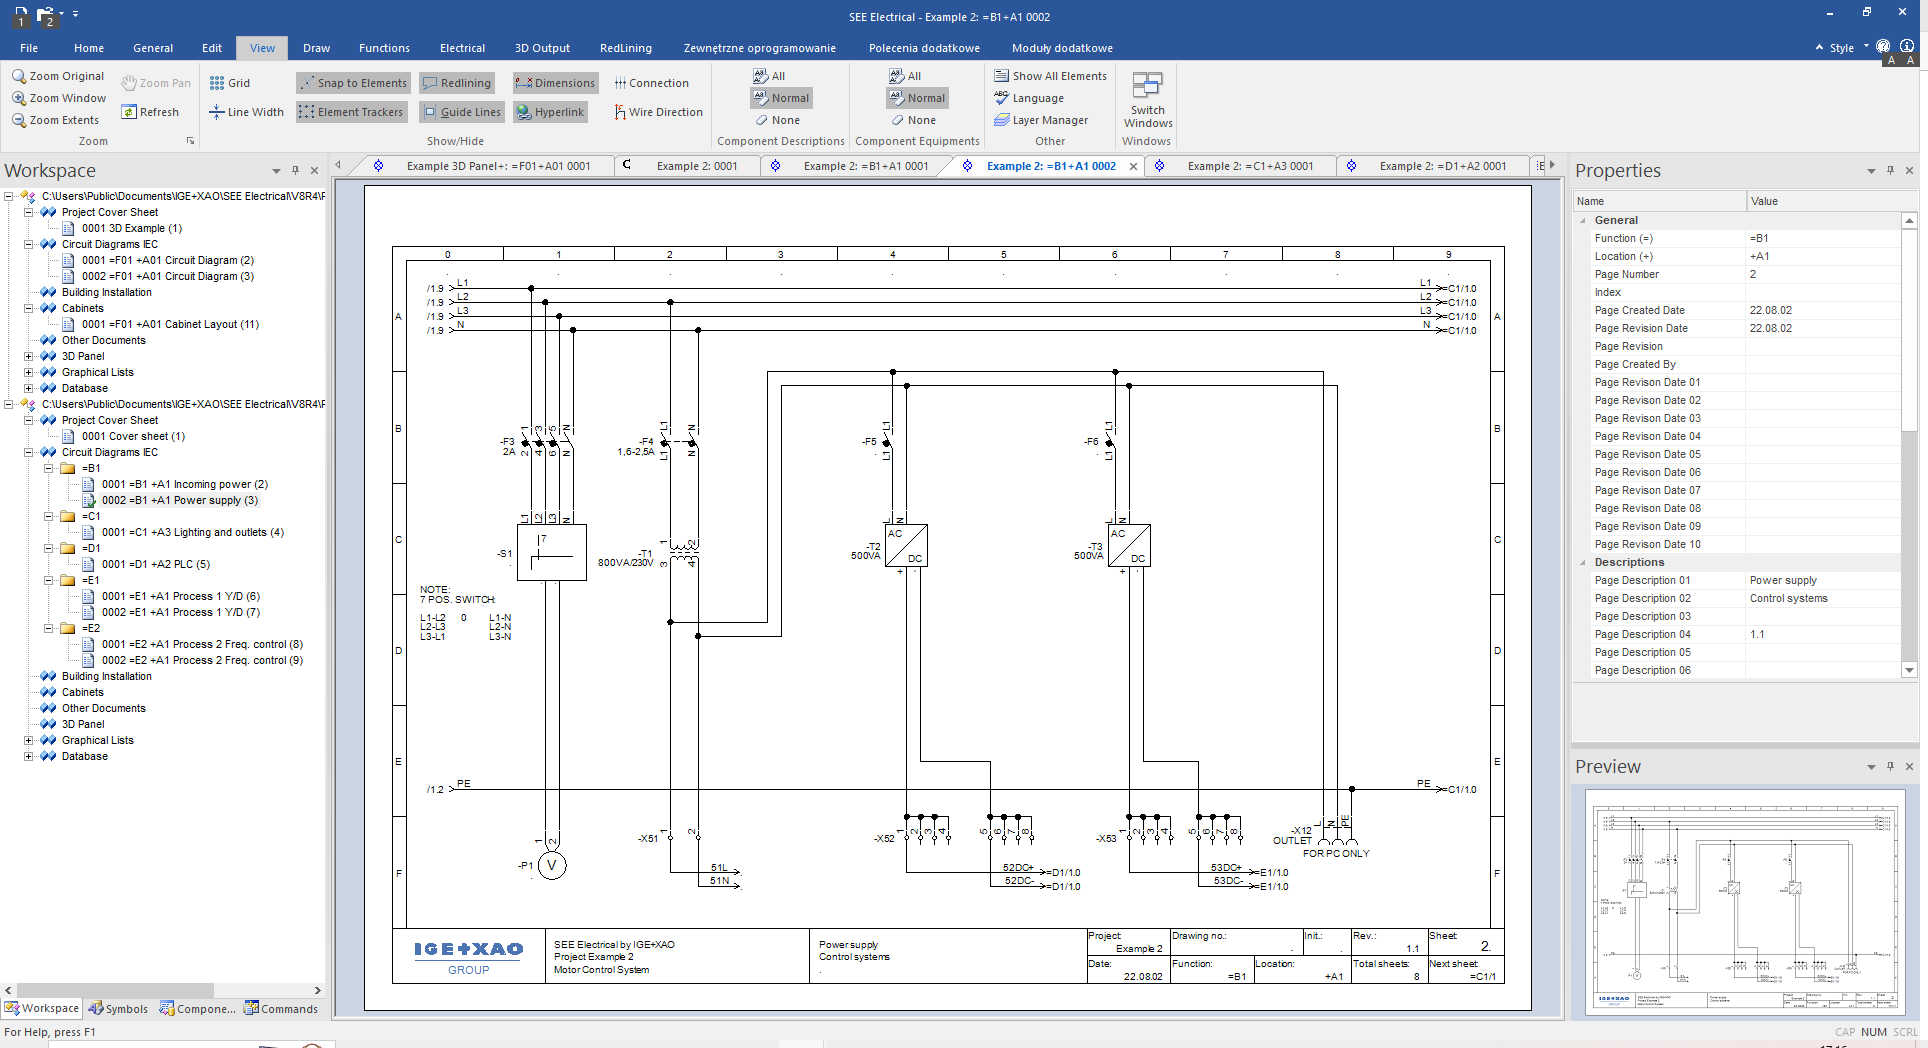The image size is (1928, 1048).
Task: Select the Line Width tool
Action: coord(246,112)
